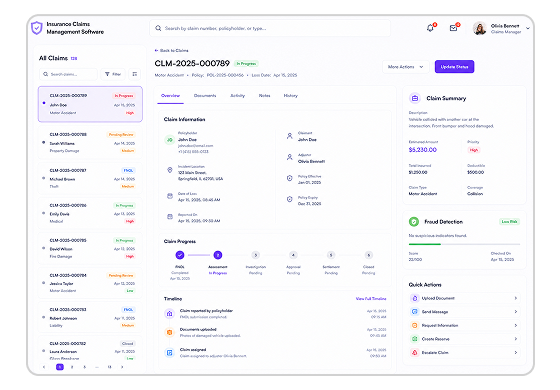The width and height of the screenshot is (560, 390).
Task: Open the mail inbox icon
Action: 454,28
